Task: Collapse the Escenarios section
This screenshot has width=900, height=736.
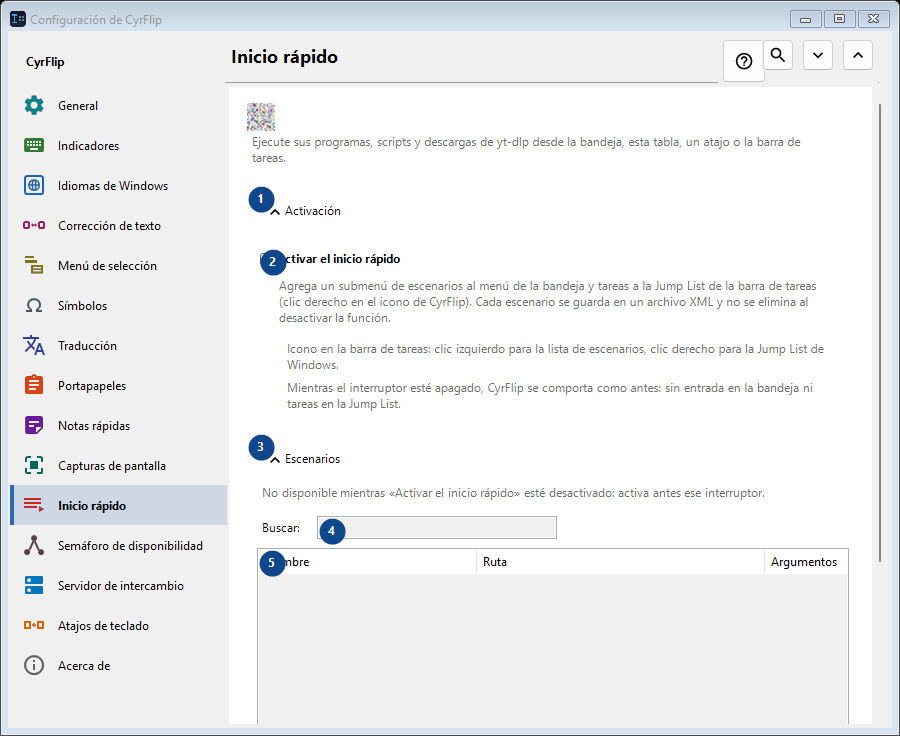Action: click(x=275, y=459)
